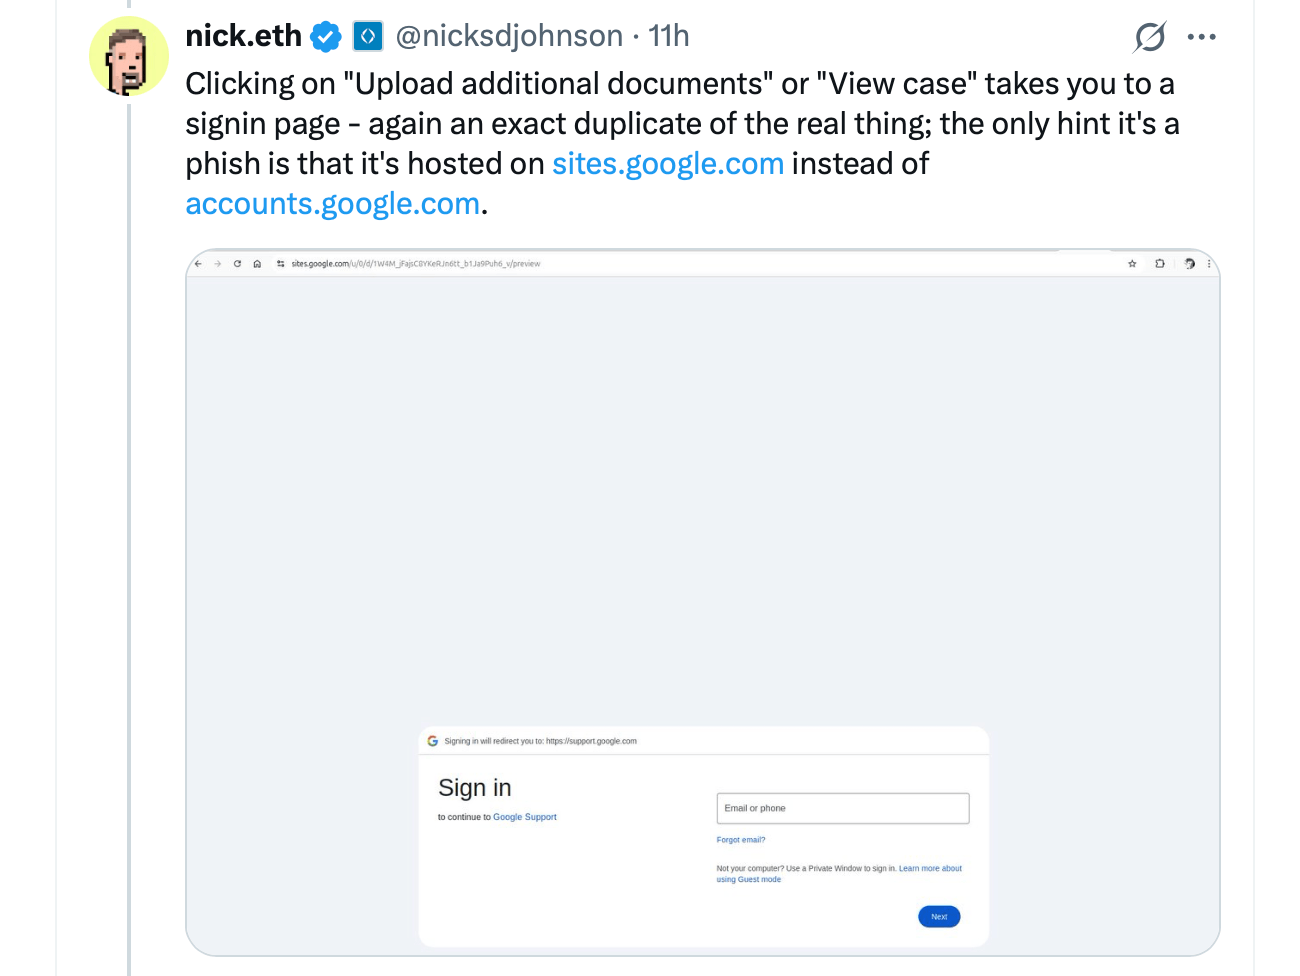The image size is (1300, 976).
Task: Click the forward navigation arrow
Action: [217, 263]
